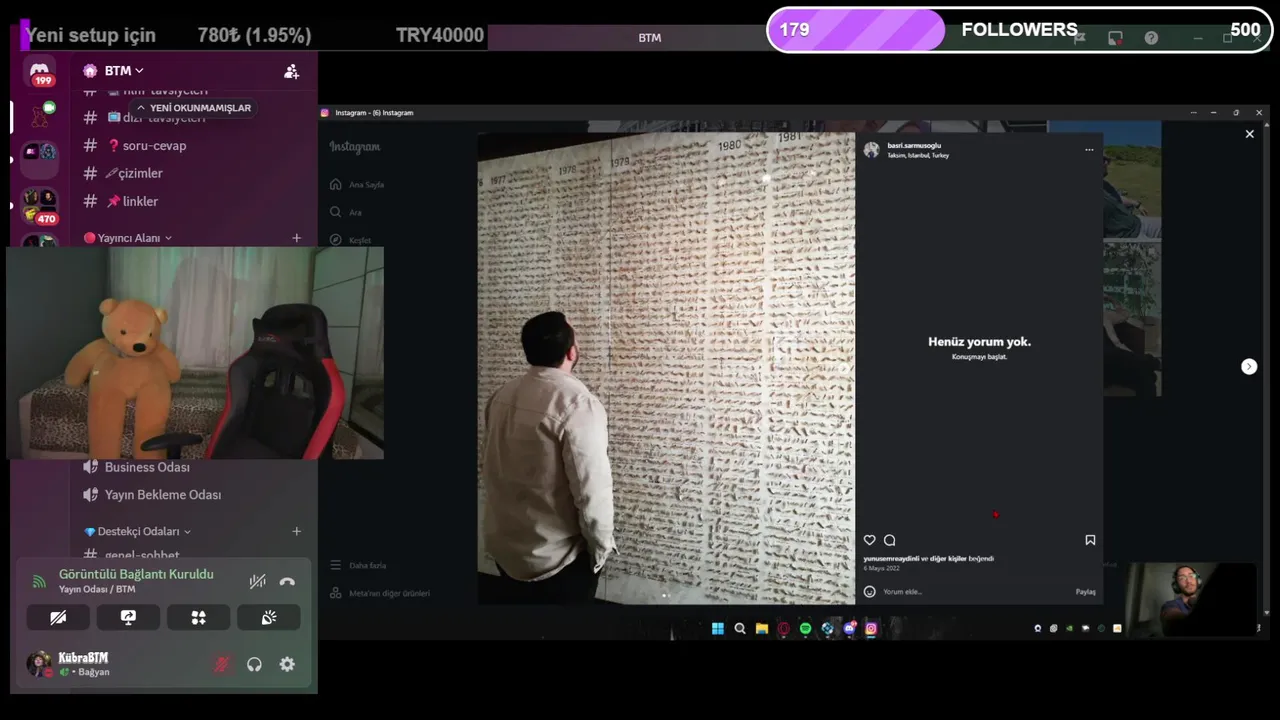The height and width of the screenshot is (720, 1280).
Task: Add channel to Yayıncı Alanı with plus
Action: [x=296, y=238]
